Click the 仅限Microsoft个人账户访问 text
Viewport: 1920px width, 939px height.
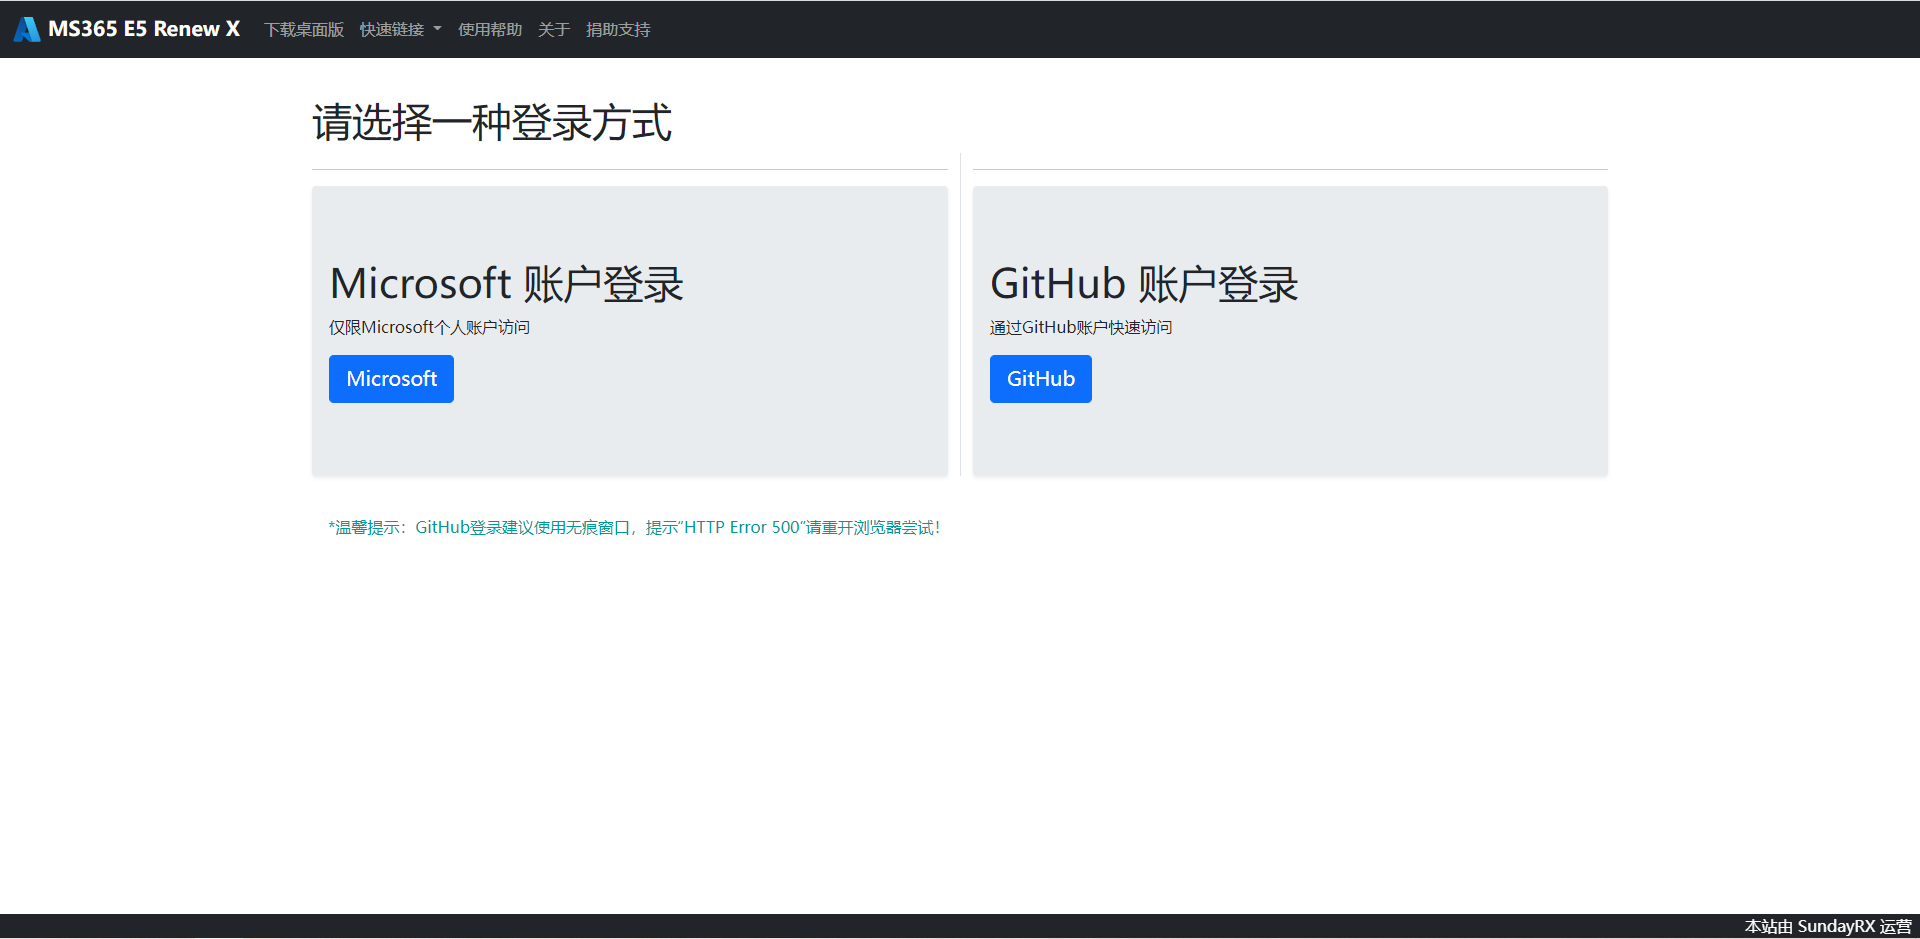point(430,327)
